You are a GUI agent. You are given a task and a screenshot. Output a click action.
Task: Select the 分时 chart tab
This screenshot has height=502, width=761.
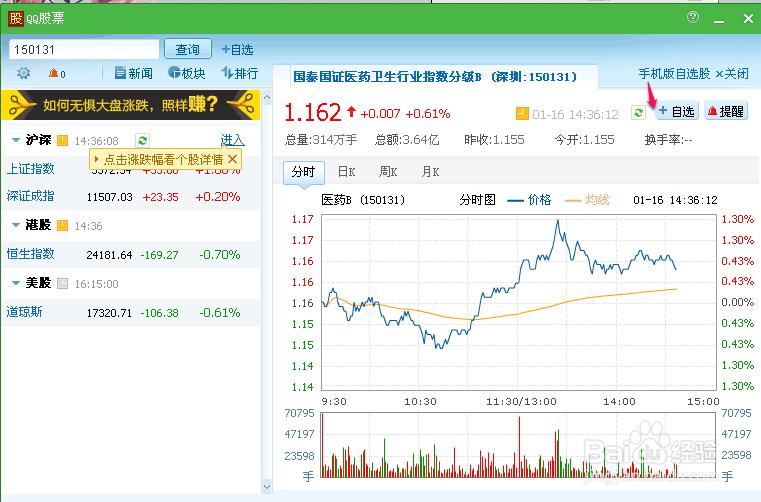point(304,172)
